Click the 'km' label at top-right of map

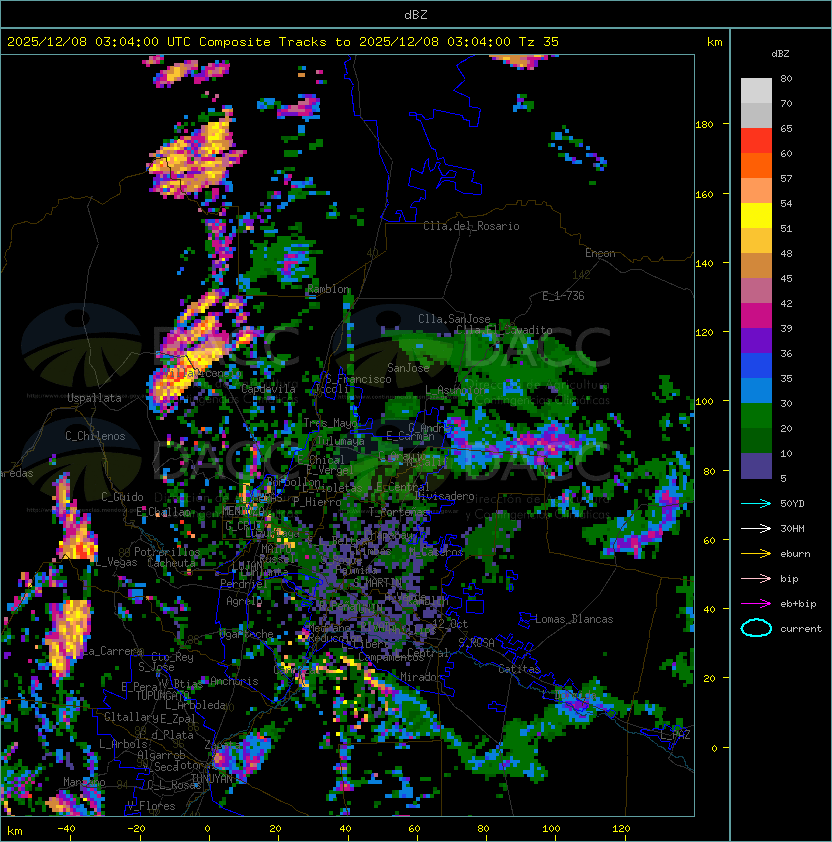coord(714,42)
